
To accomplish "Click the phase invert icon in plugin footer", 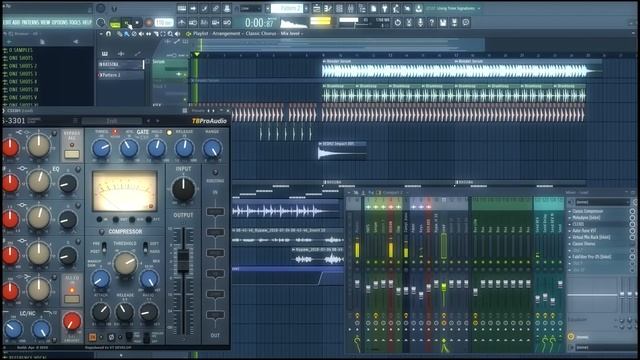I will click(x=111, y=338).
